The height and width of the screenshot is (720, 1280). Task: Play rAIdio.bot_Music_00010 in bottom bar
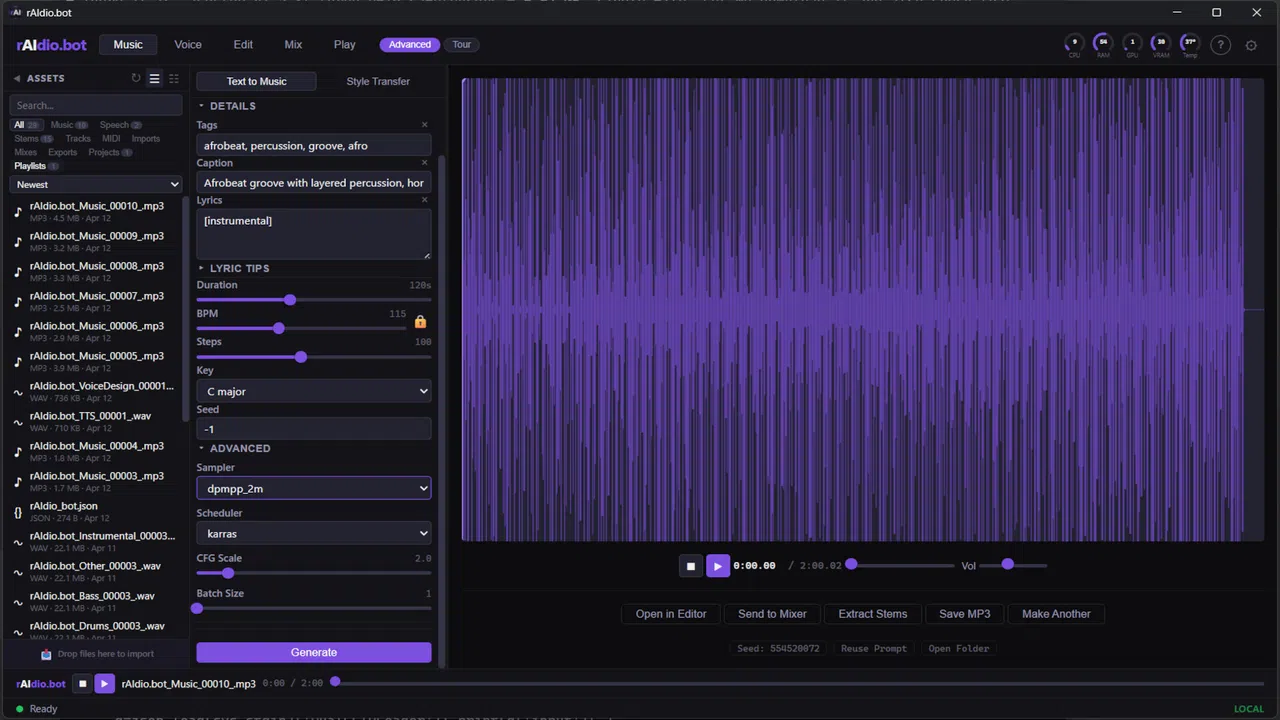104,684
